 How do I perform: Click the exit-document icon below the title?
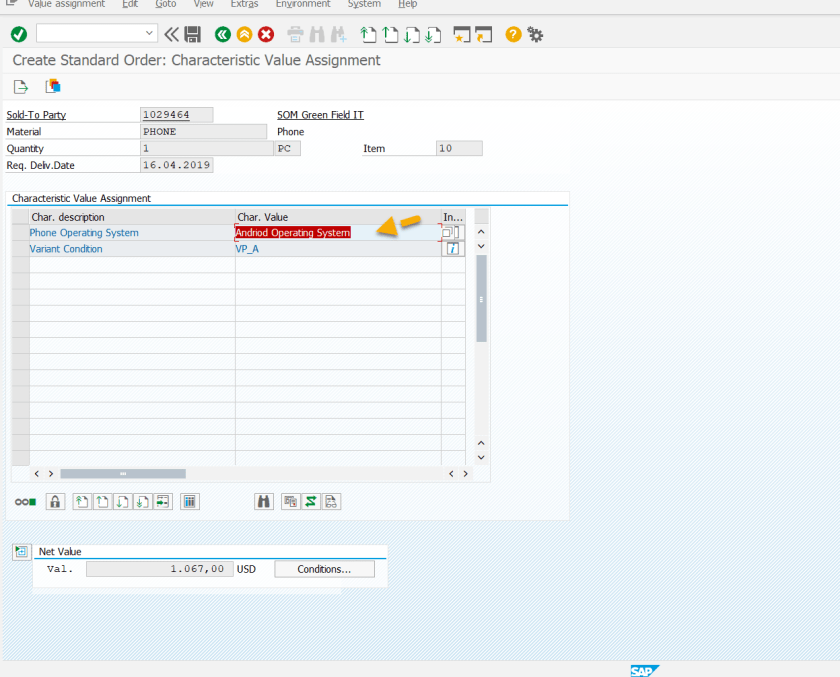coord(21,87)
